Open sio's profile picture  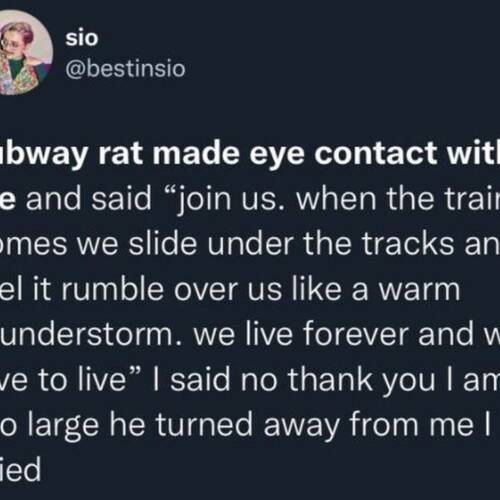coord(23,53)
